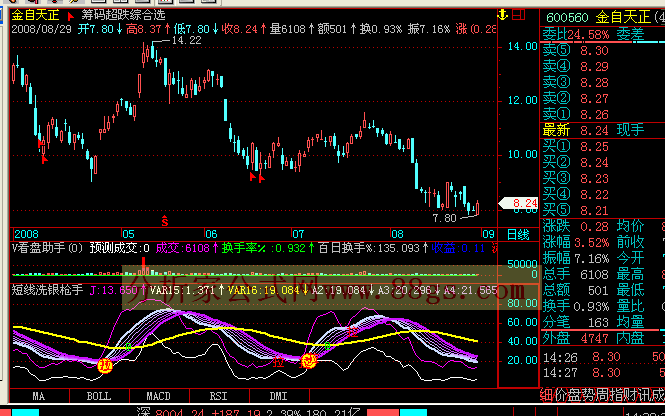Viewport: 665px width, 416px height.
Task: Click the 涨幅 3.52% value
Action: pos(592,243)
